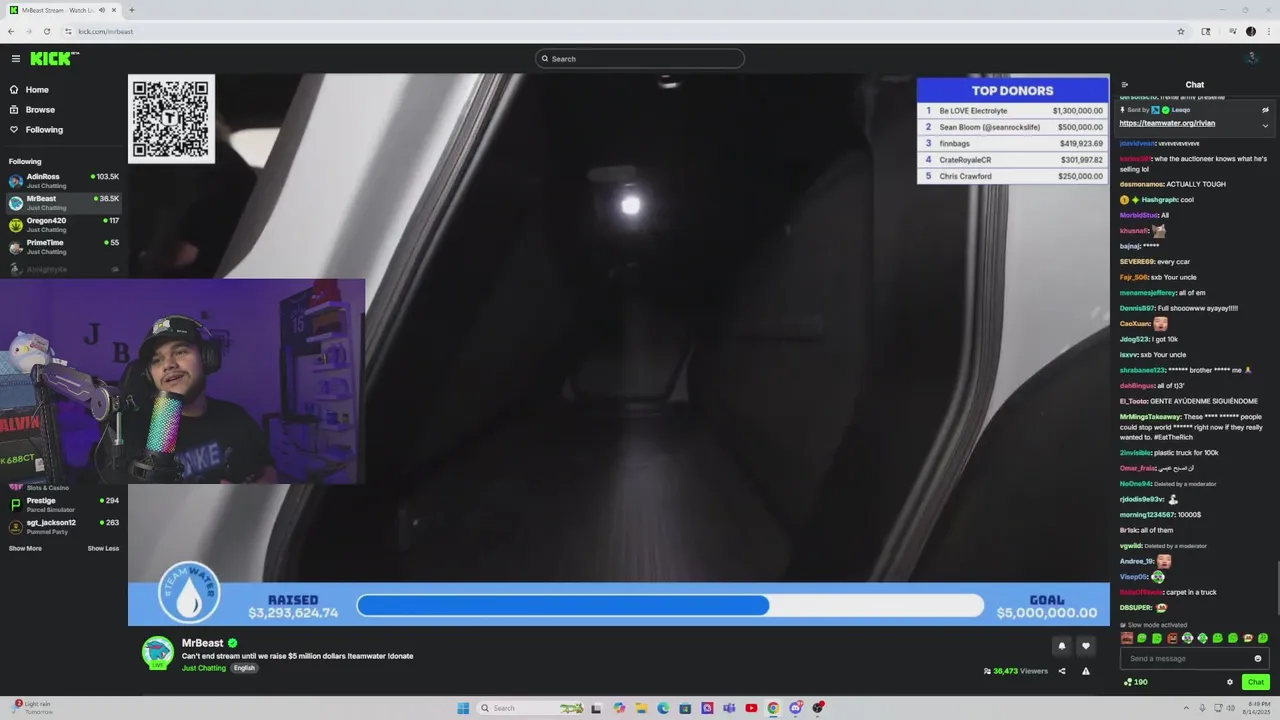This screenshot has width=1280, height=720.
Task: Open Browse in the sidebar
Action: (40, 110)
